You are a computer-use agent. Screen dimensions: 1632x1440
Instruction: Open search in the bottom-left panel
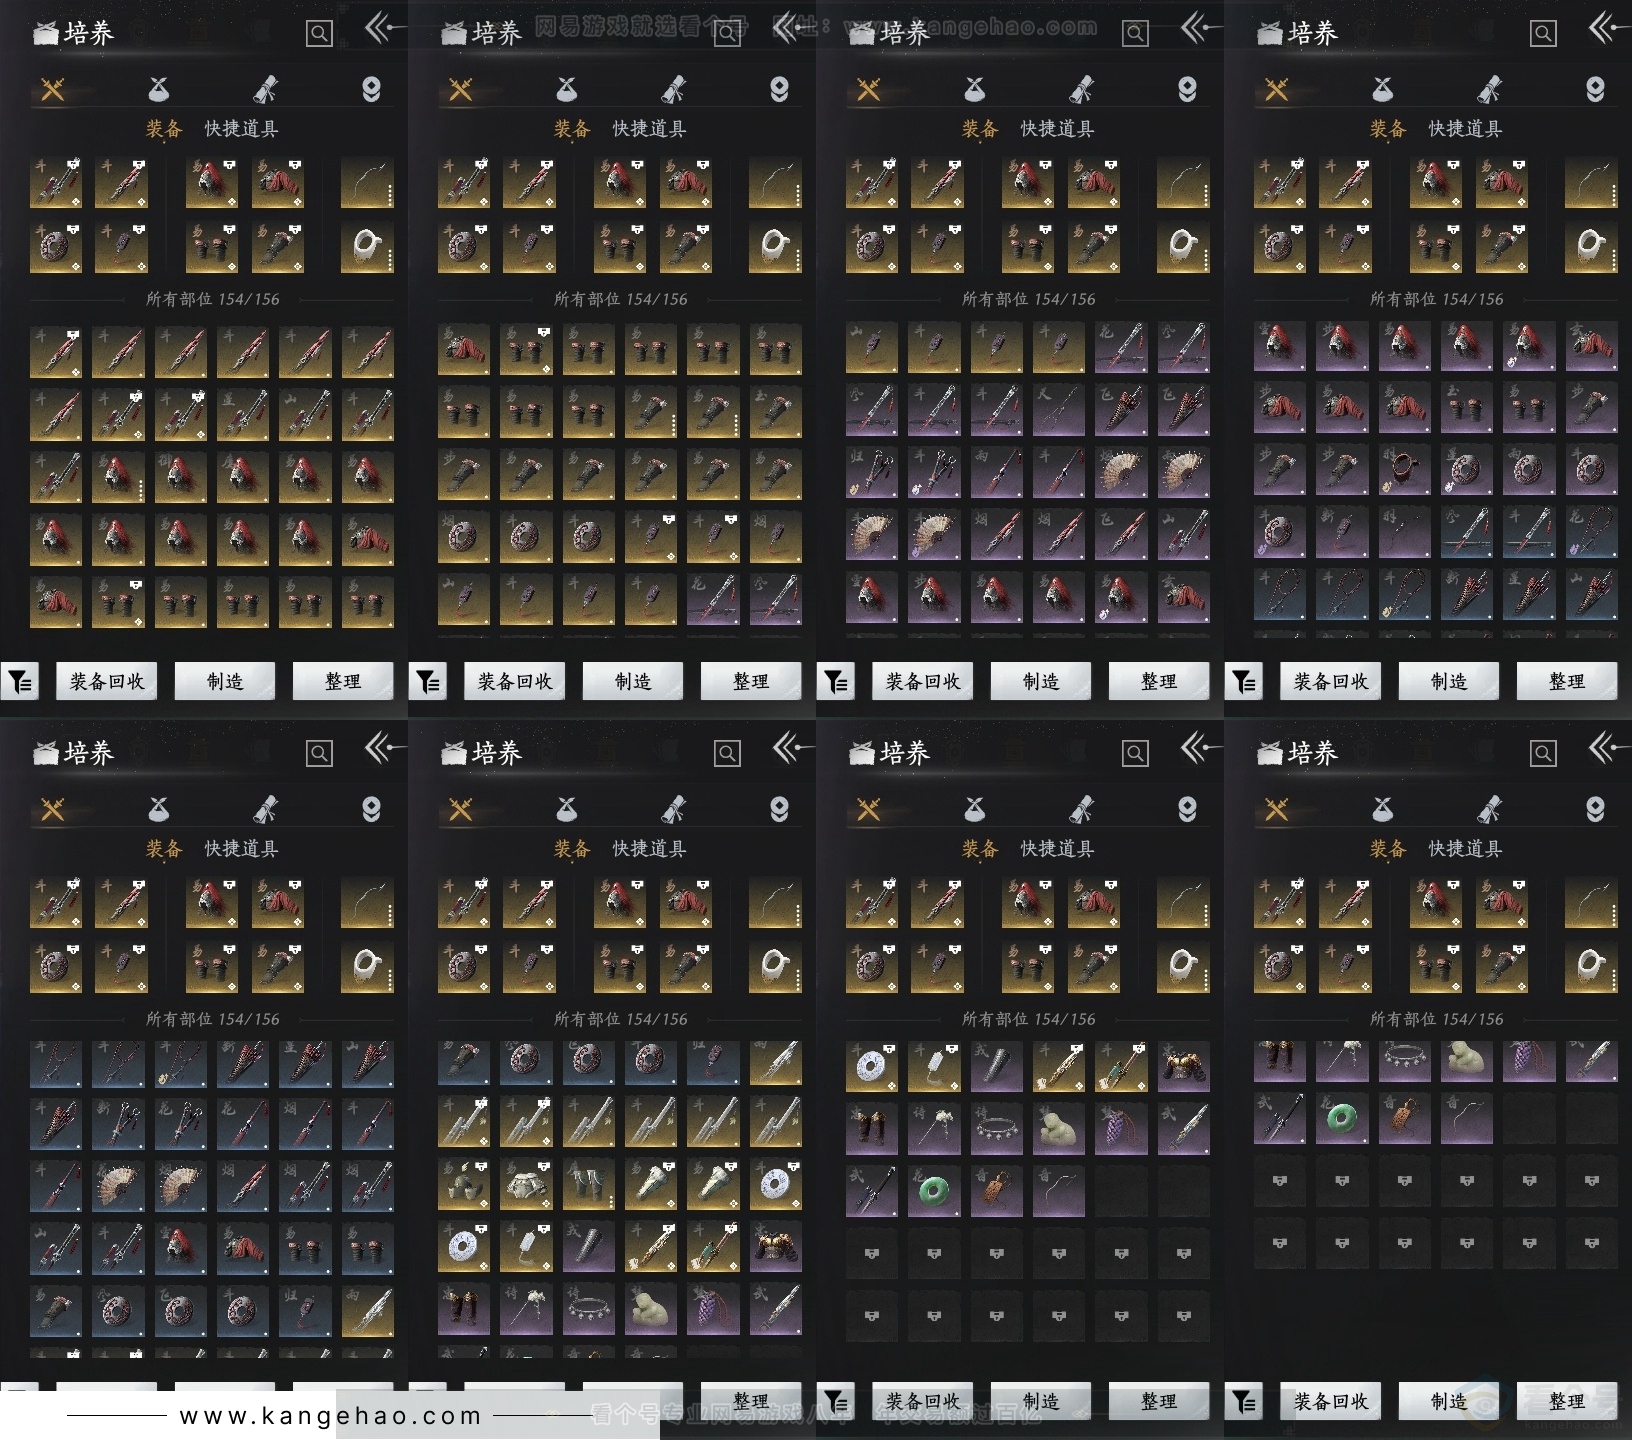click(x=319, y=754)
